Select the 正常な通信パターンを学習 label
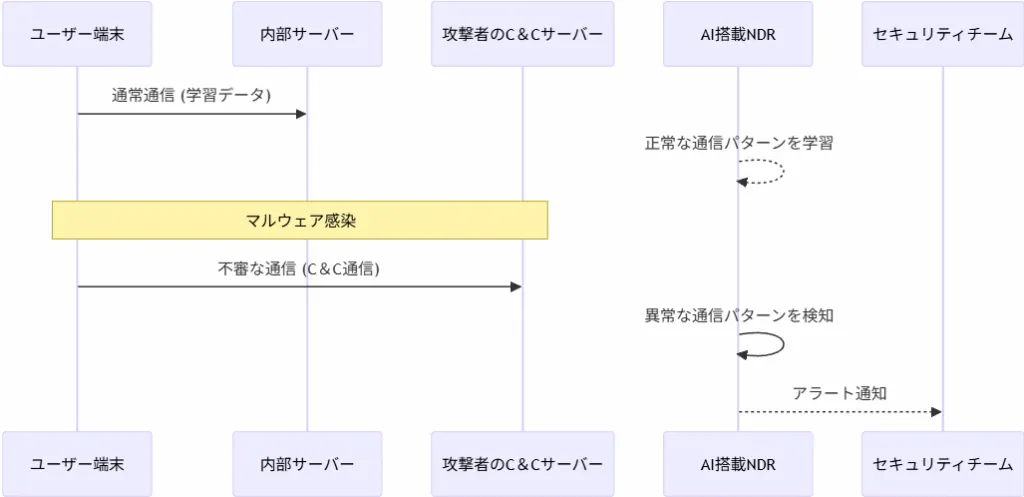Screen dimensions: 1024x497 (x=739, y=143)
